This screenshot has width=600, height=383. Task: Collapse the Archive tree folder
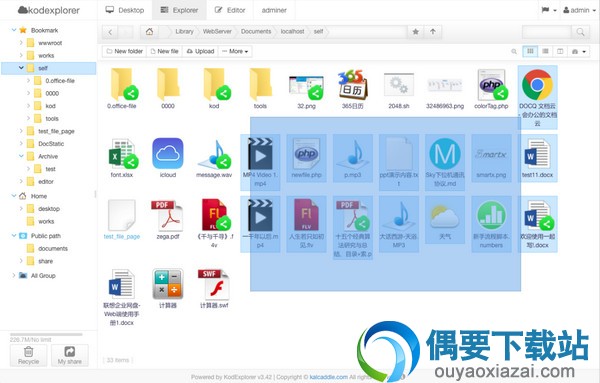[21, 156]
